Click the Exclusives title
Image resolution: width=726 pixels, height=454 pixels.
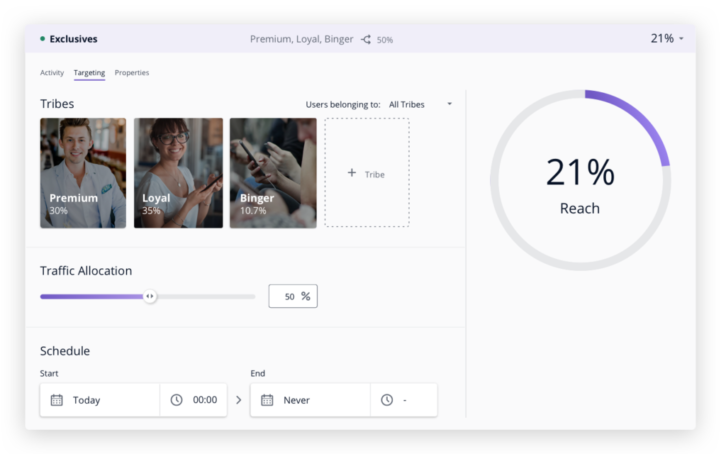[74, 39]
